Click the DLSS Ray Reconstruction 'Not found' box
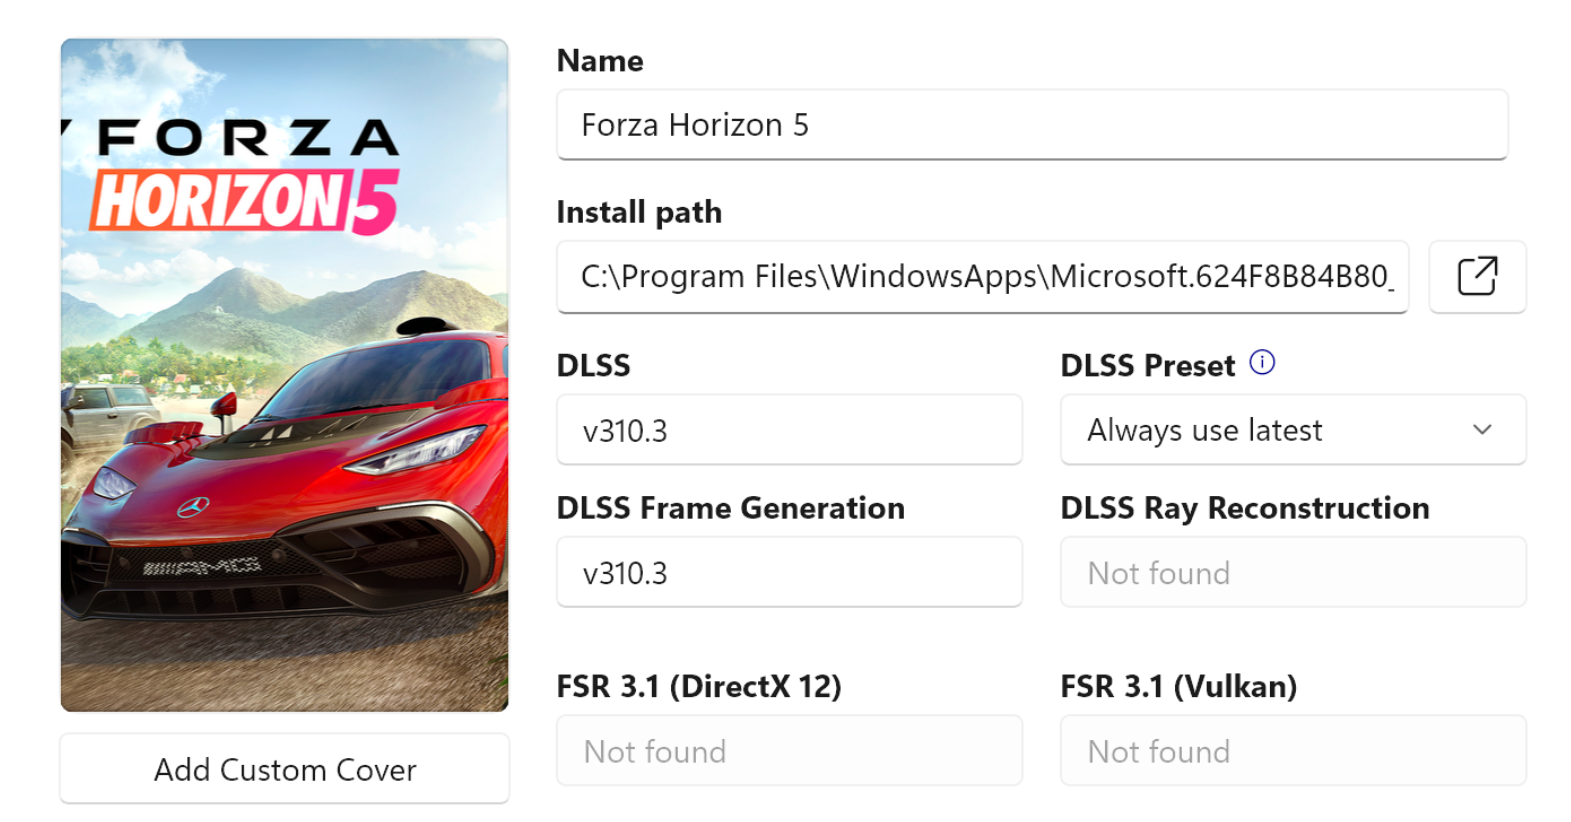This screenshot has height=822, width=1571. coord(1292,573)
